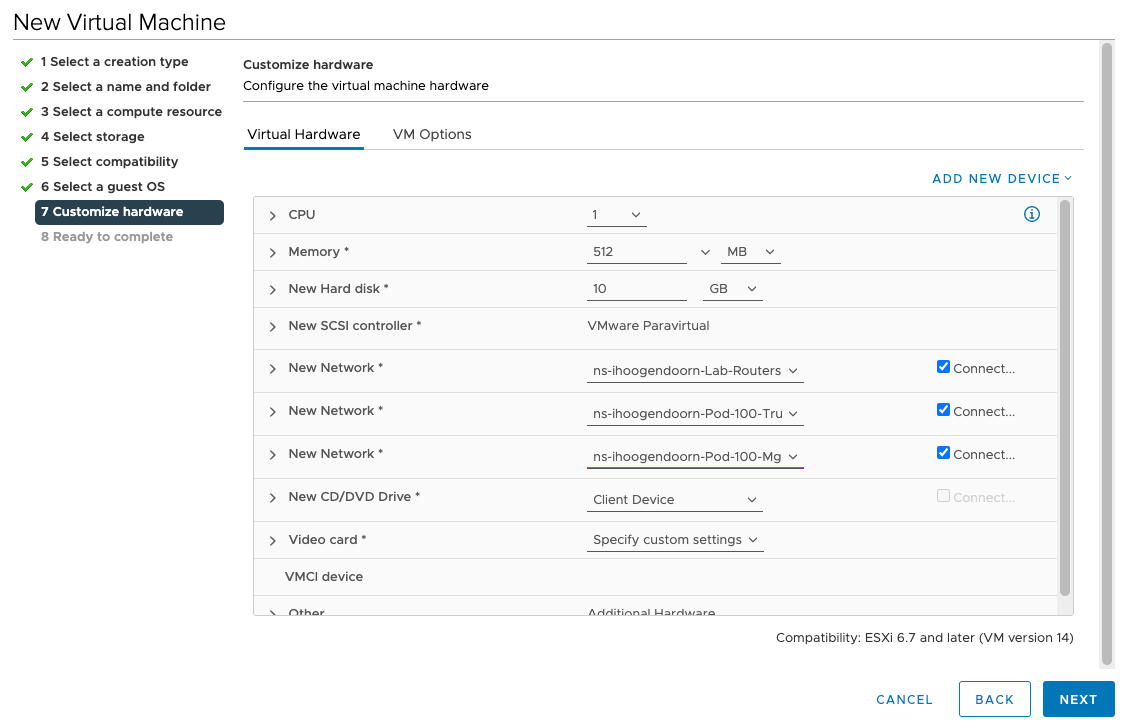Open the ADD NEW DEVICE menu
The height and width of the screenshot is (726, 1126).
pos(1001,179)
